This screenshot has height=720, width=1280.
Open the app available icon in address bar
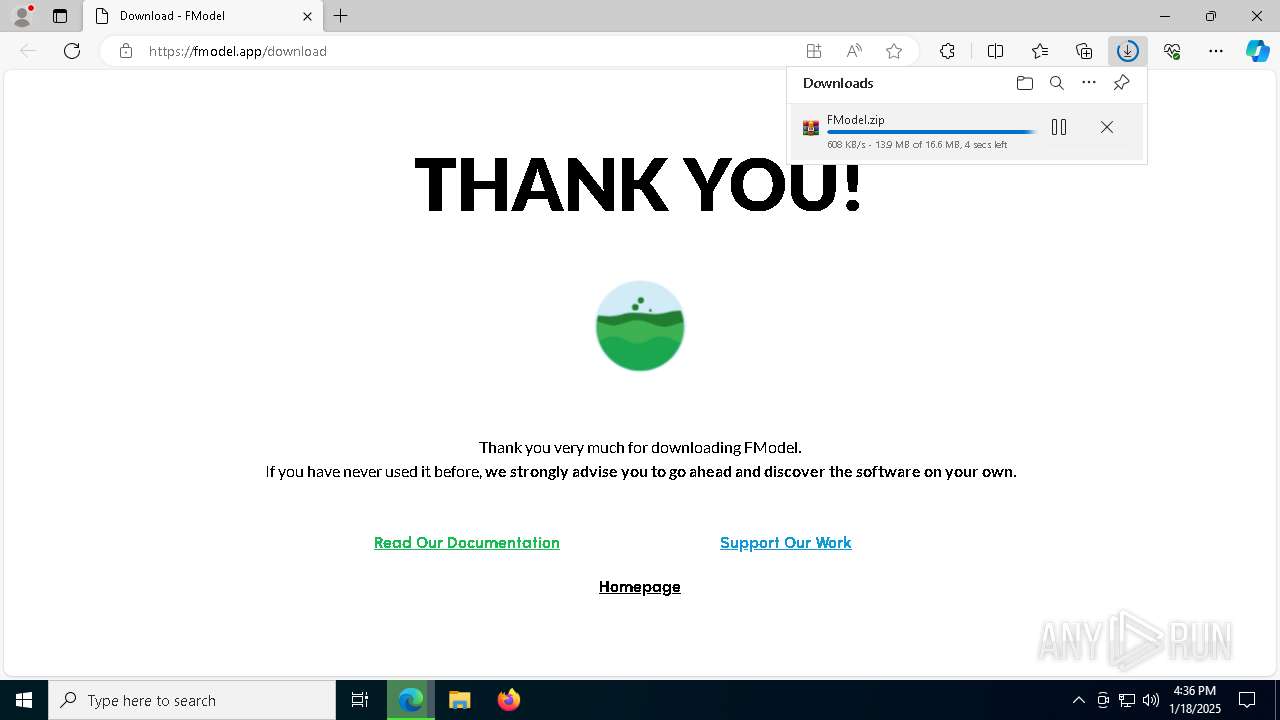click(x=814, y=51)
